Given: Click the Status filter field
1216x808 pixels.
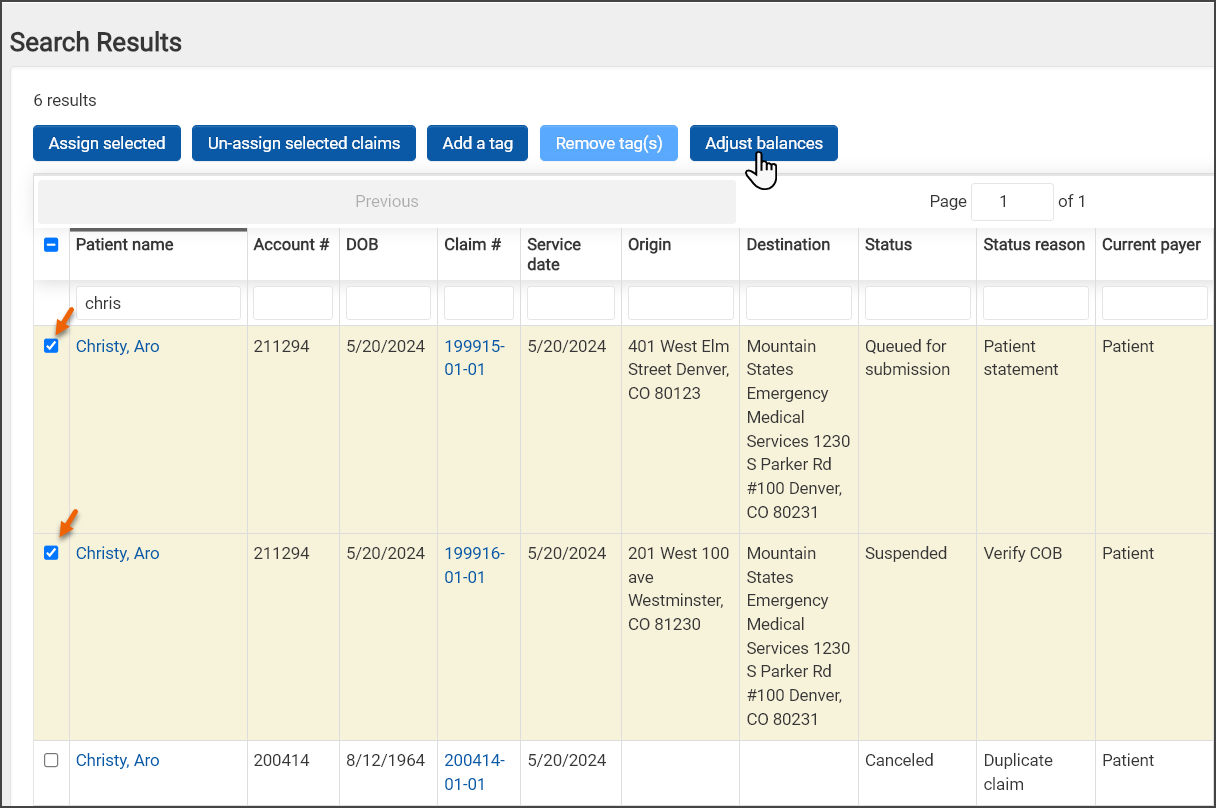Looking at the screenshot, I should [x=917, y=303].
